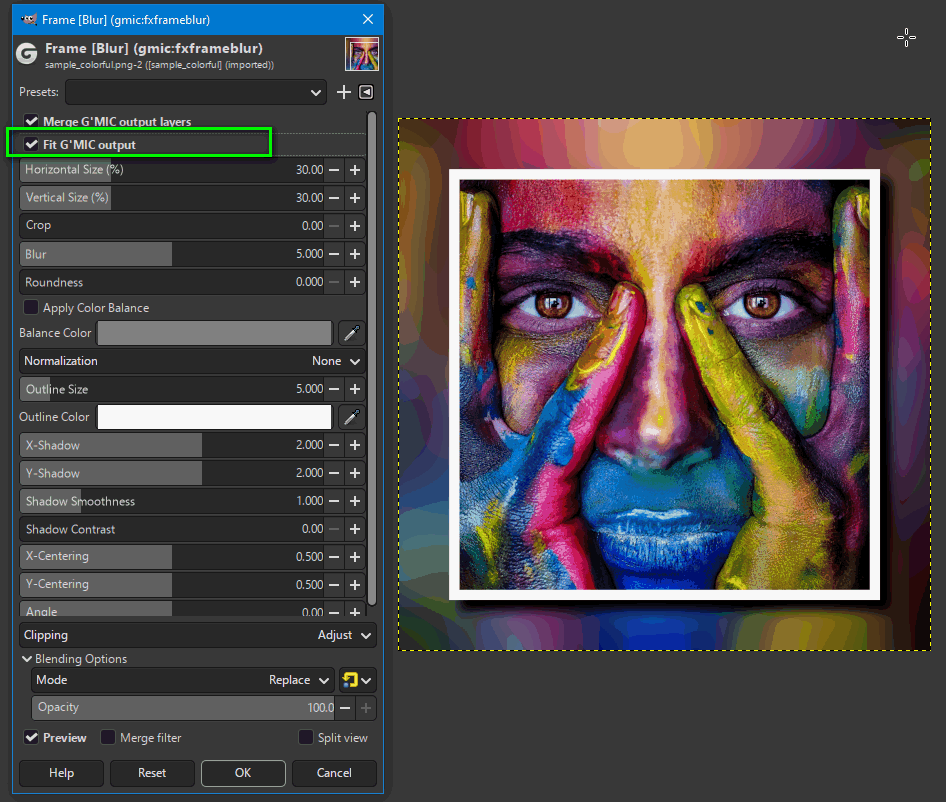Image resolution: width=946 pixels, height=802 pixels.
Task: Open the manage presets menu icon
Action: 366,92
